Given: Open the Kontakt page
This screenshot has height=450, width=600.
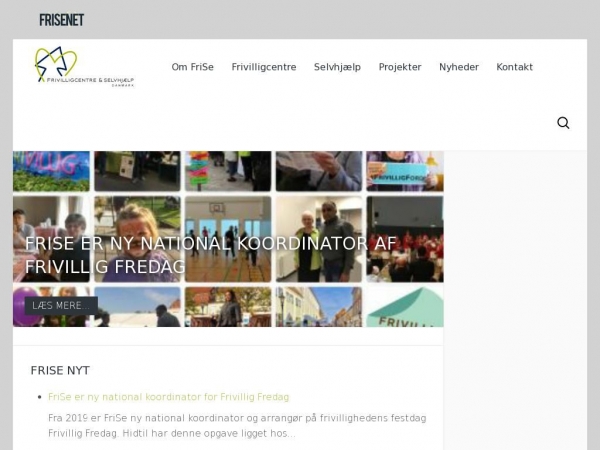Looking at the screenshot, I should click(514, 67).
